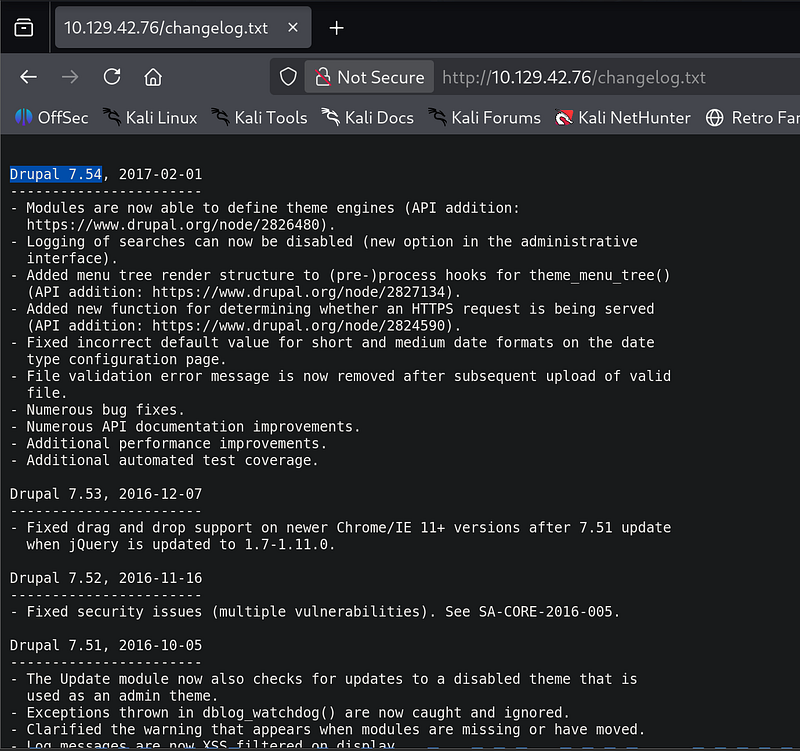800x751 pixels.
Task: Open the Kali Forums bookmark
Action: [484, 118]
